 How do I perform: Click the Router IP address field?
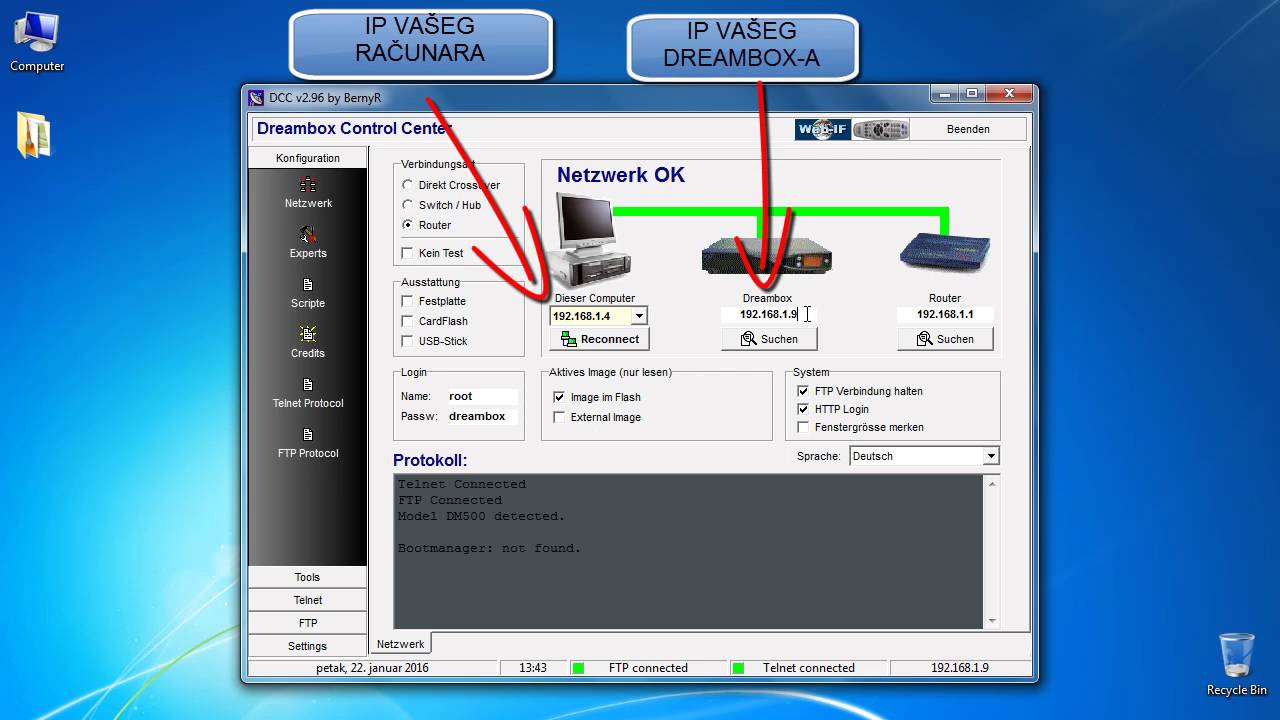[945, 314]
